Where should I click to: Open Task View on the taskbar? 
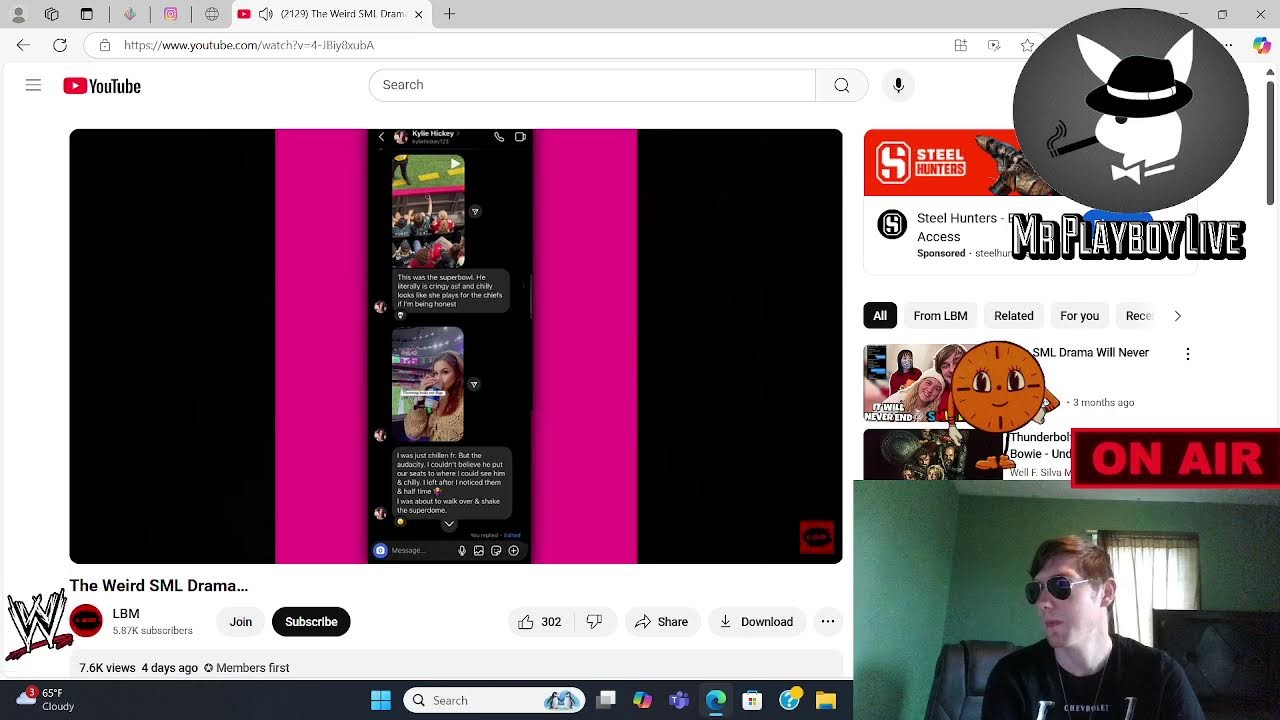pyautogui.click(x=606, y=700)
